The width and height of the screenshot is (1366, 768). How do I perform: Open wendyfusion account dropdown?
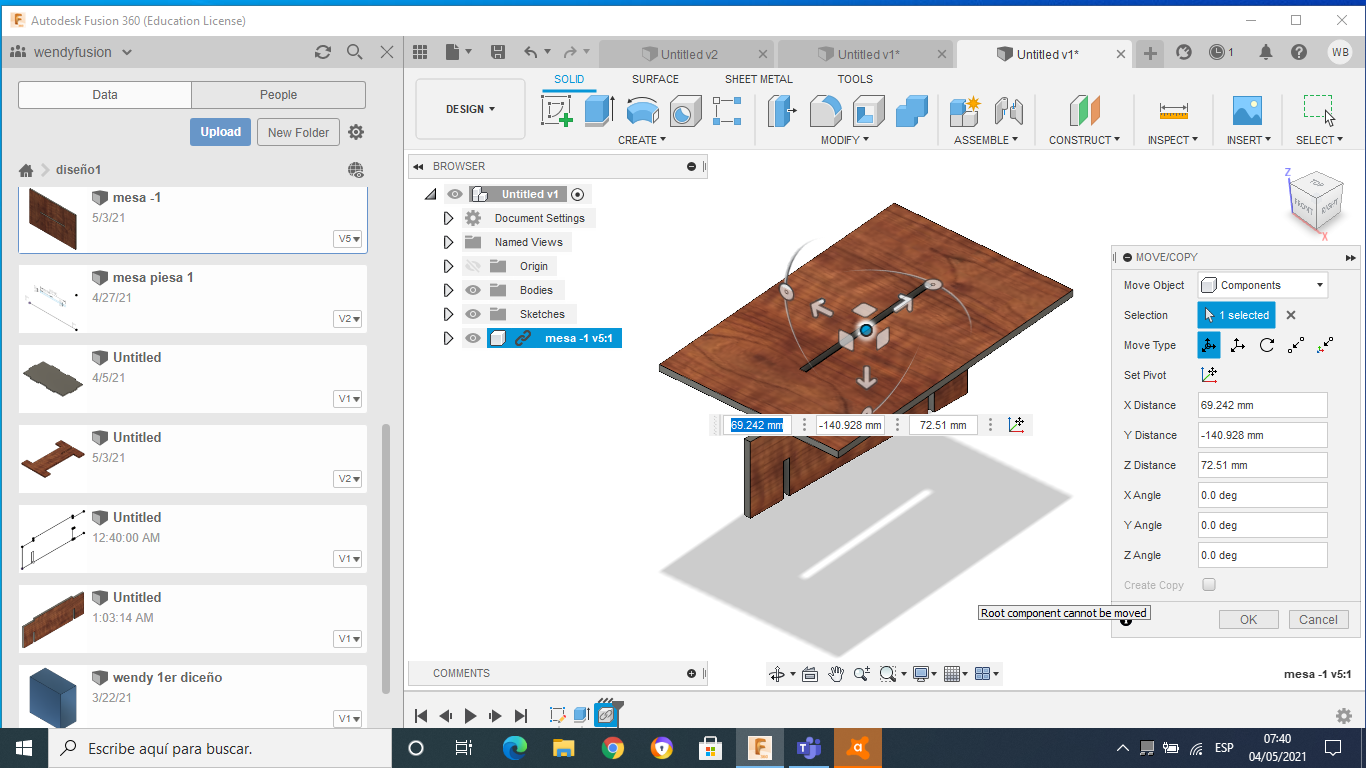coord(83,52)
